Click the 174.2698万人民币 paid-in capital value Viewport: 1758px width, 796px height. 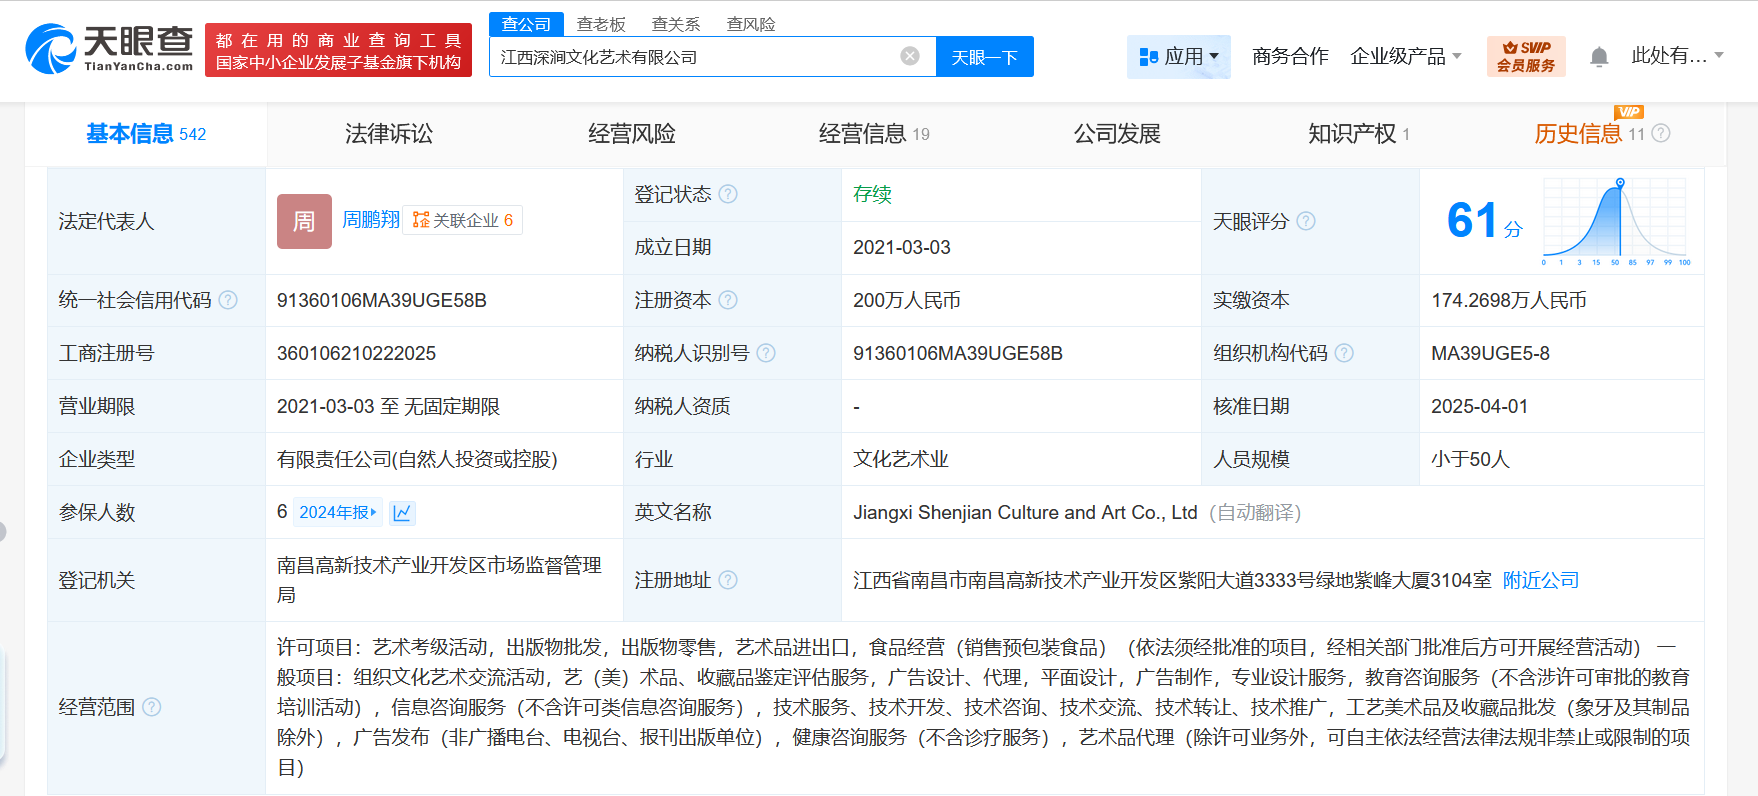[1509, 300]
